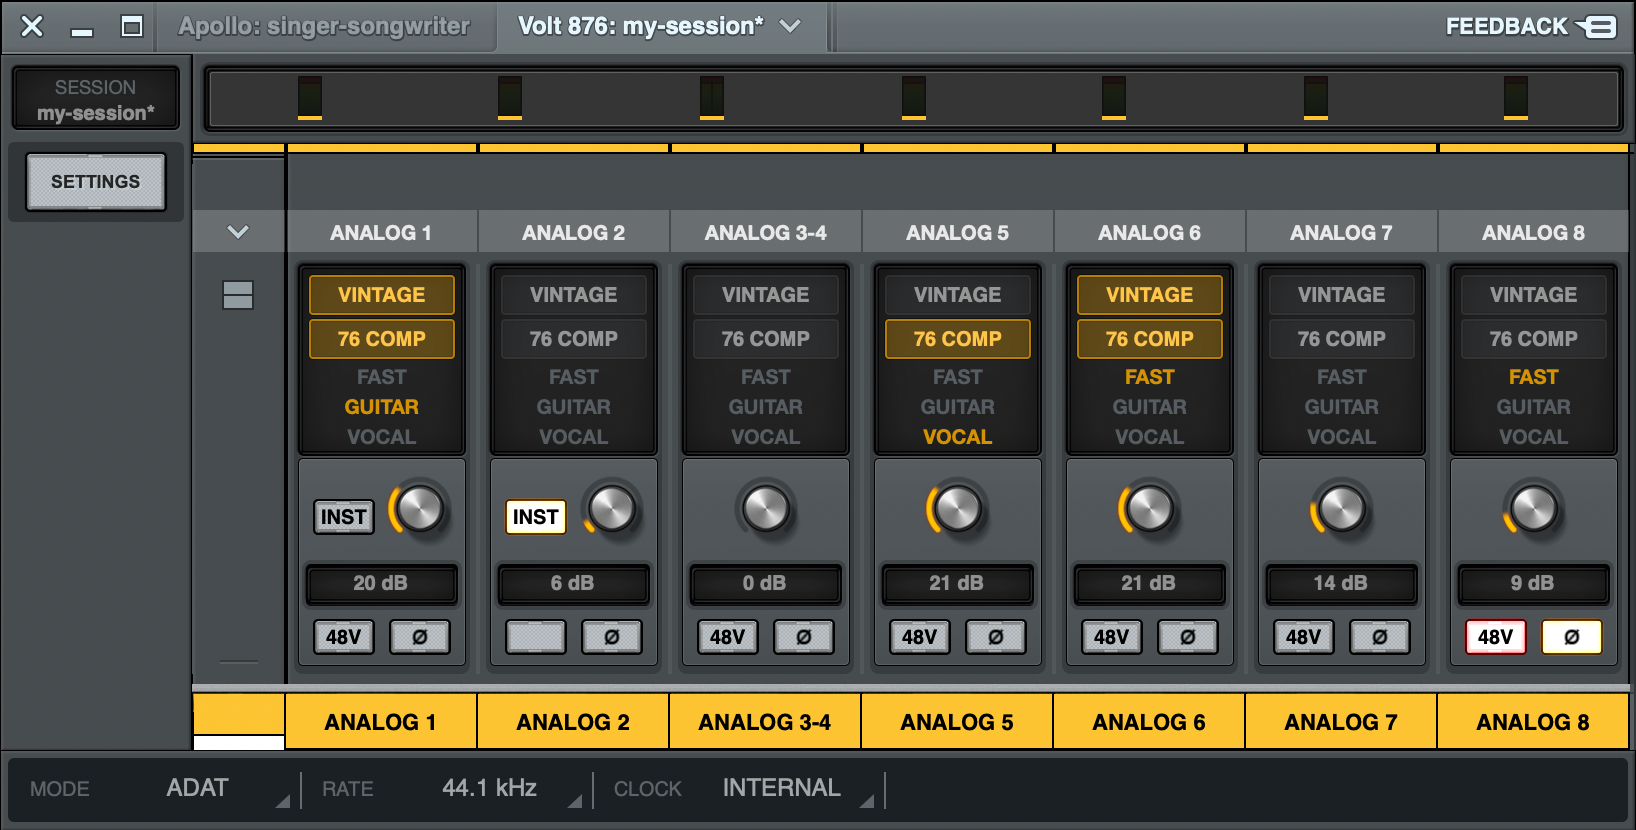Viewport: 1636px width, 830px height.
Task: Disable 48V phantom power on Analog 8
Action: pyautogui.click(x=1495, y=637)
